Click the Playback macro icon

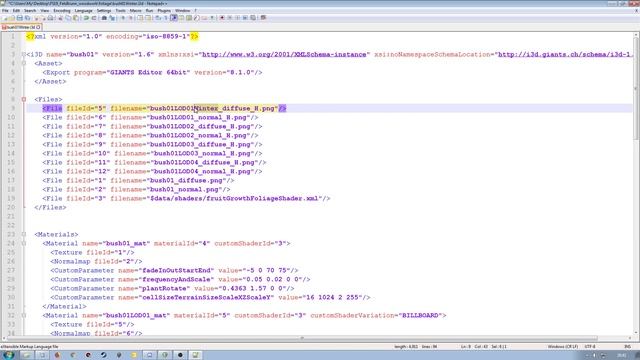point(237,18)
